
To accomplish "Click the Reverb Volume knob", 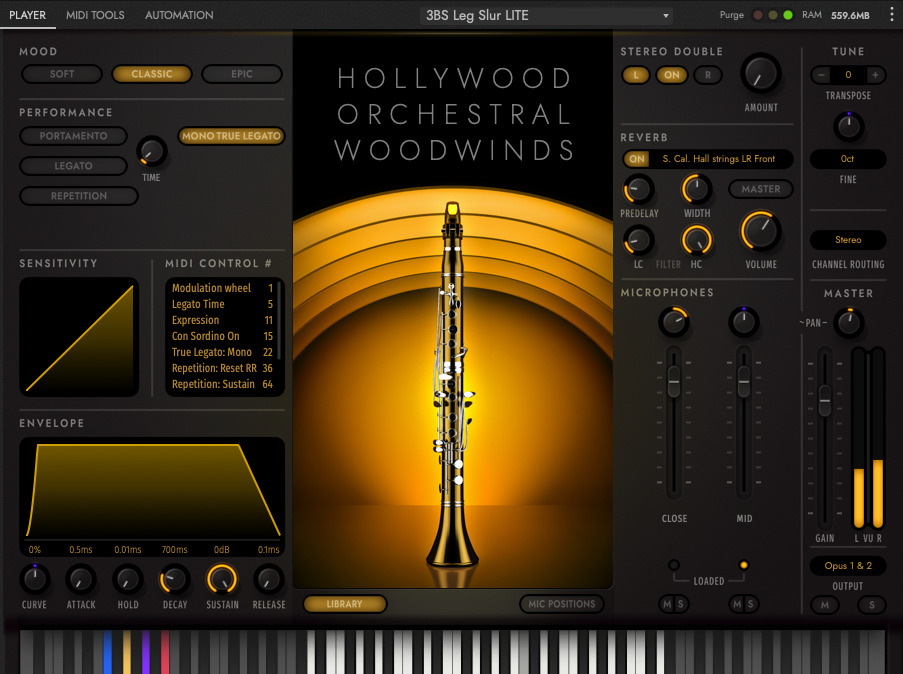I will 760,231.
